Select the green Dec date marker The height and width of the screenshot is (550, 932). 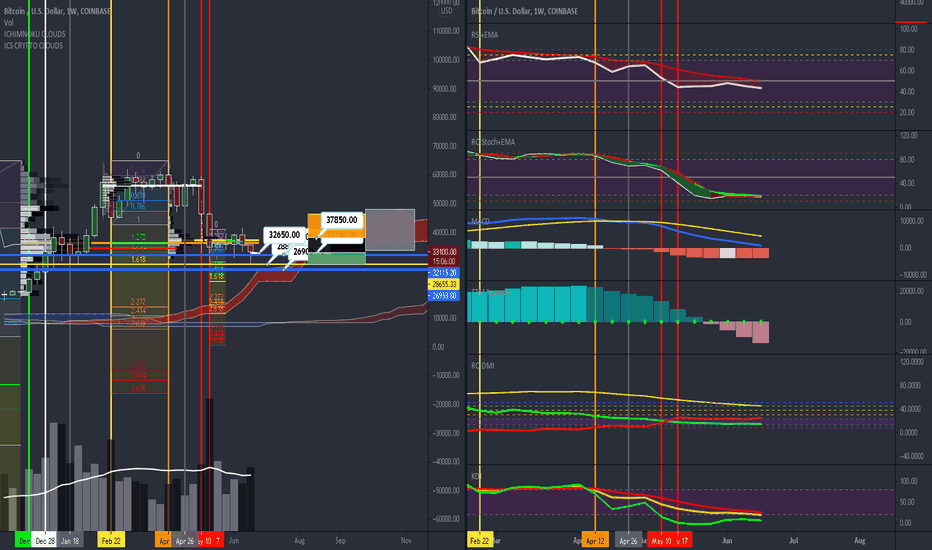click(x=23, y=540)
